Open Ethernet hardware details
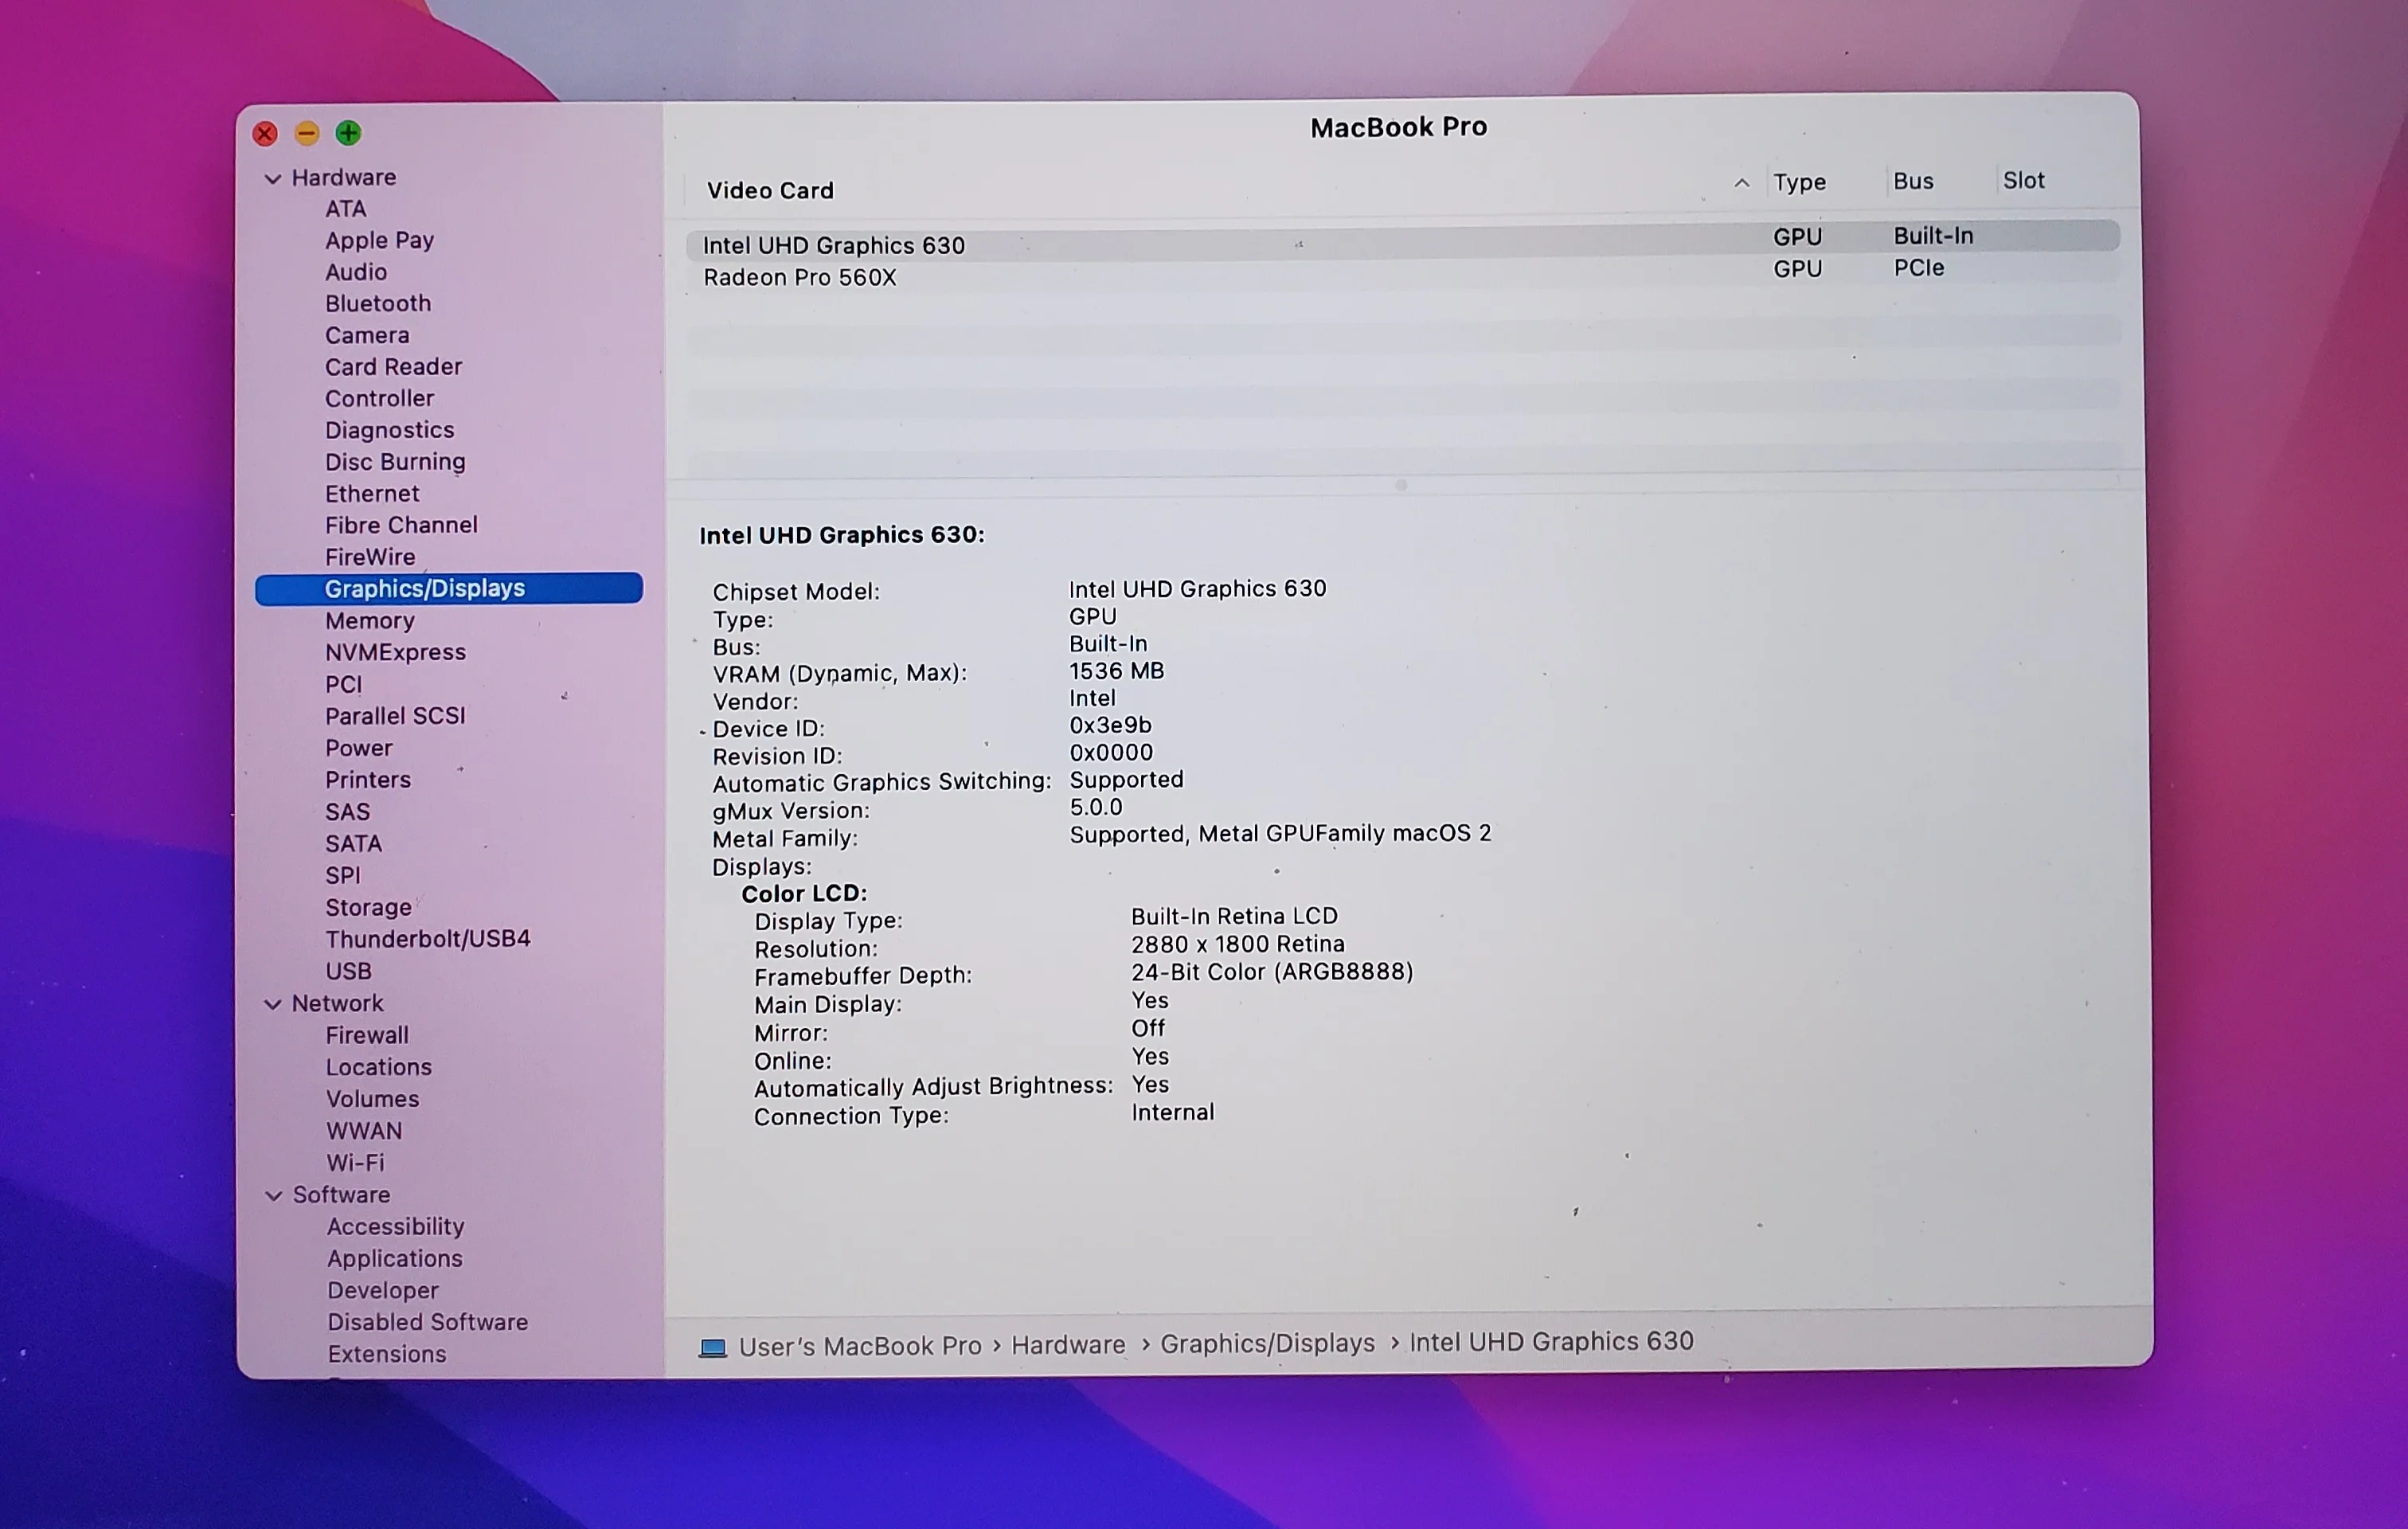2408x1529 pixels. pos(372,494)
